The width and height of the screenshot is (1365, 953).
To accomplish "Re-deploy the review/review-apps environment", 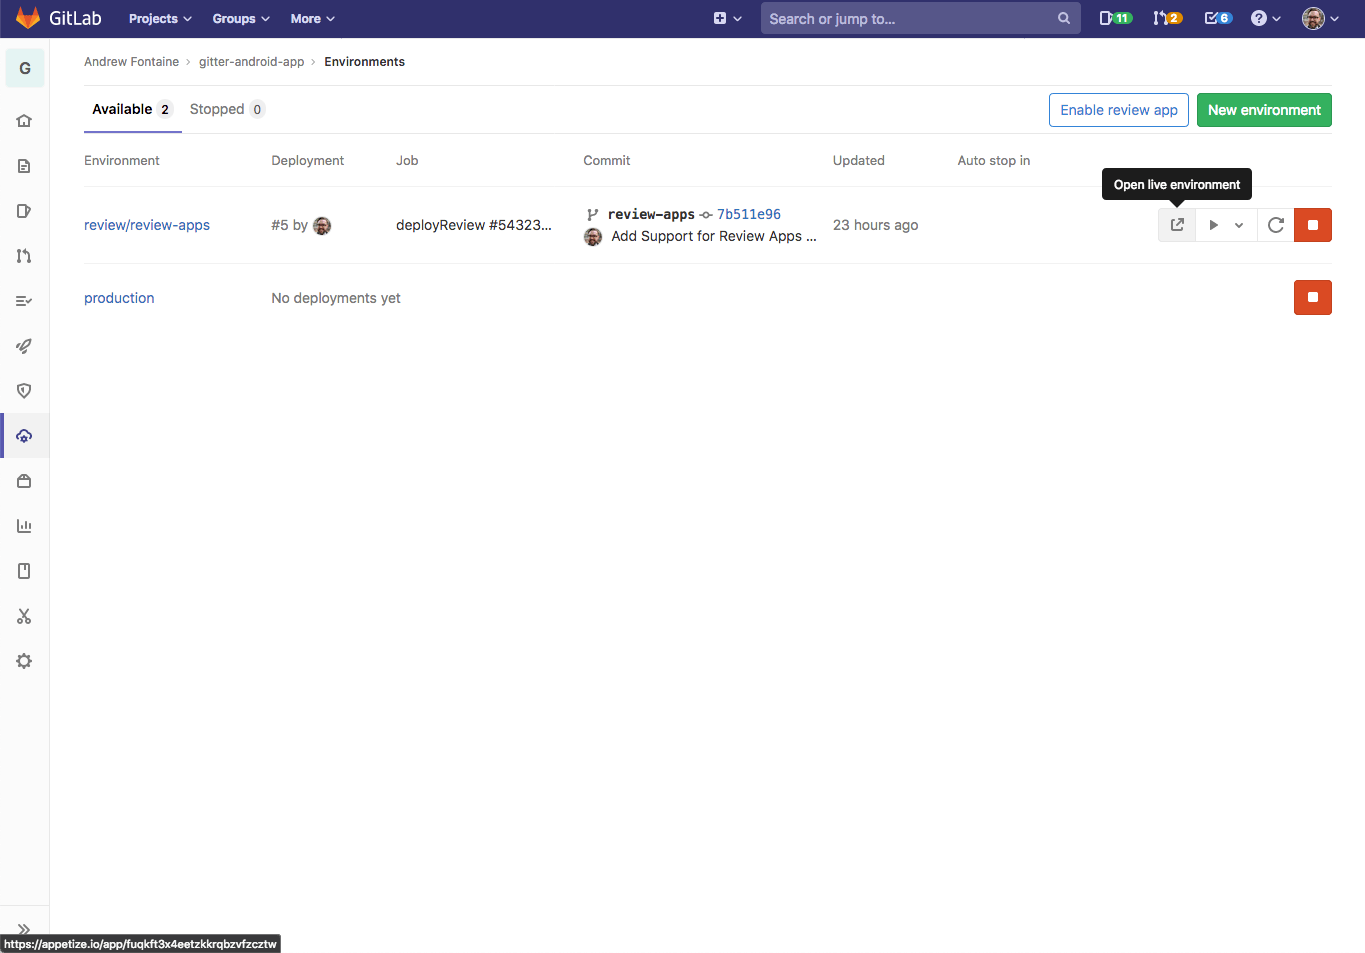I will (1275, 224).
